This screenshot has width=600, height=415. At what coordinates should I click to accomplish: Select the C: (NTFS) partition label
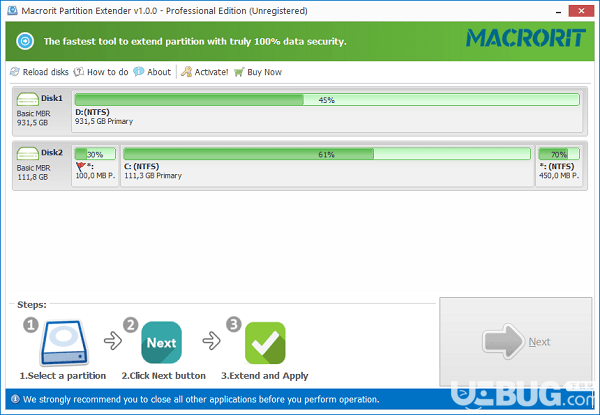[142, 166]
